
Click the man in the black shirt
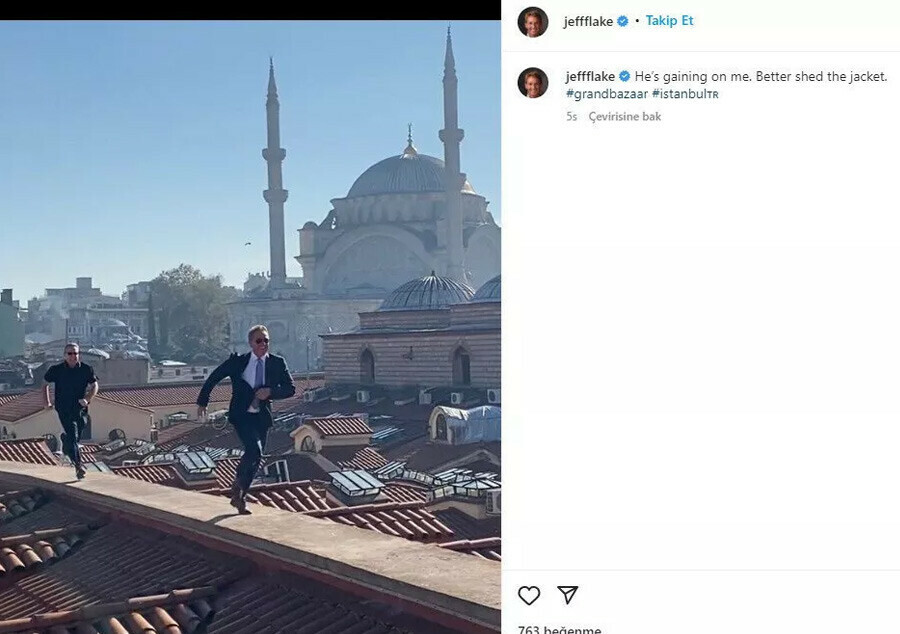71,400
